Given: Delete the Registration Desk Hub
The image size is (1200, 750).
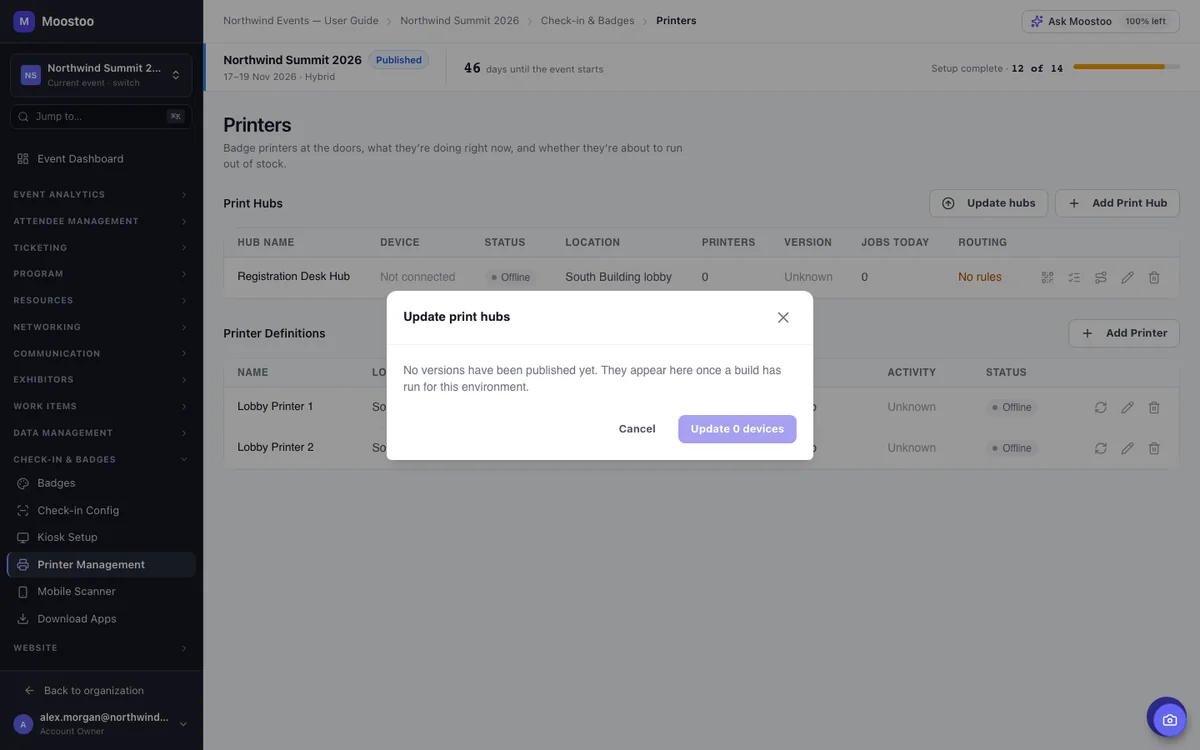Looking at the screenshot, I should pyautogui.click(x=1154, y=277).
